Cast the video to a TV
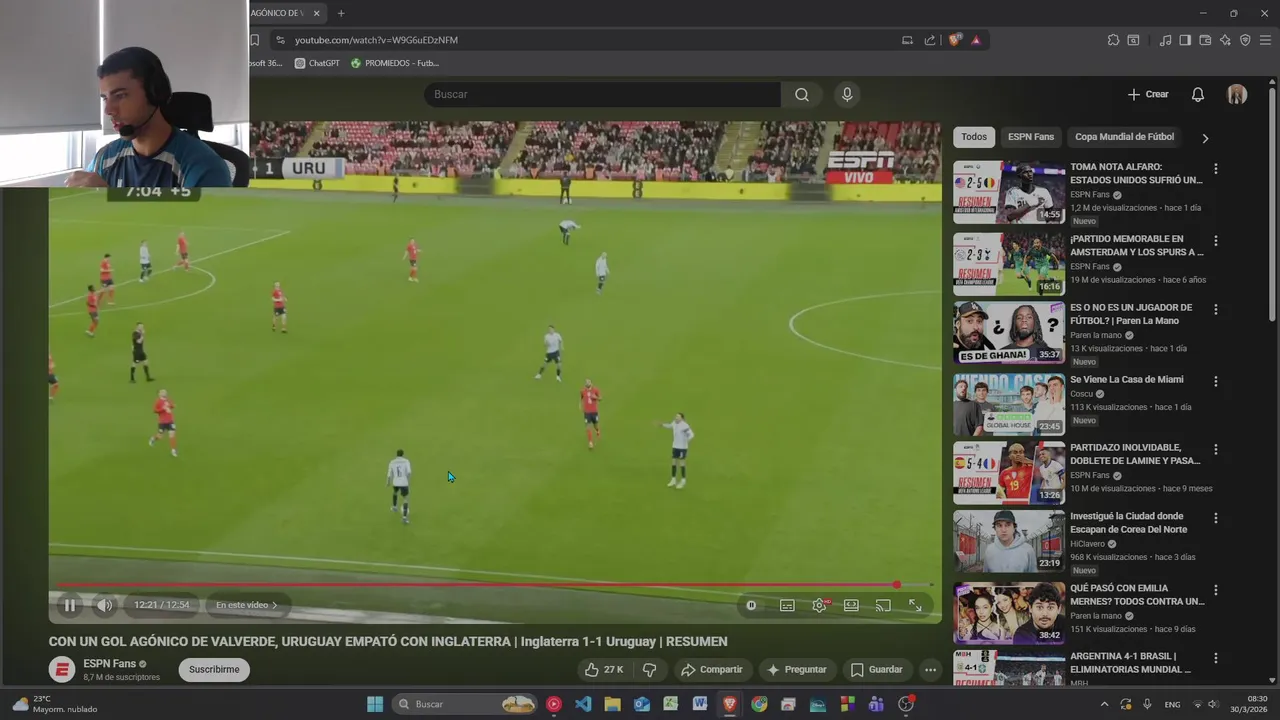 [x=883, y=605]
